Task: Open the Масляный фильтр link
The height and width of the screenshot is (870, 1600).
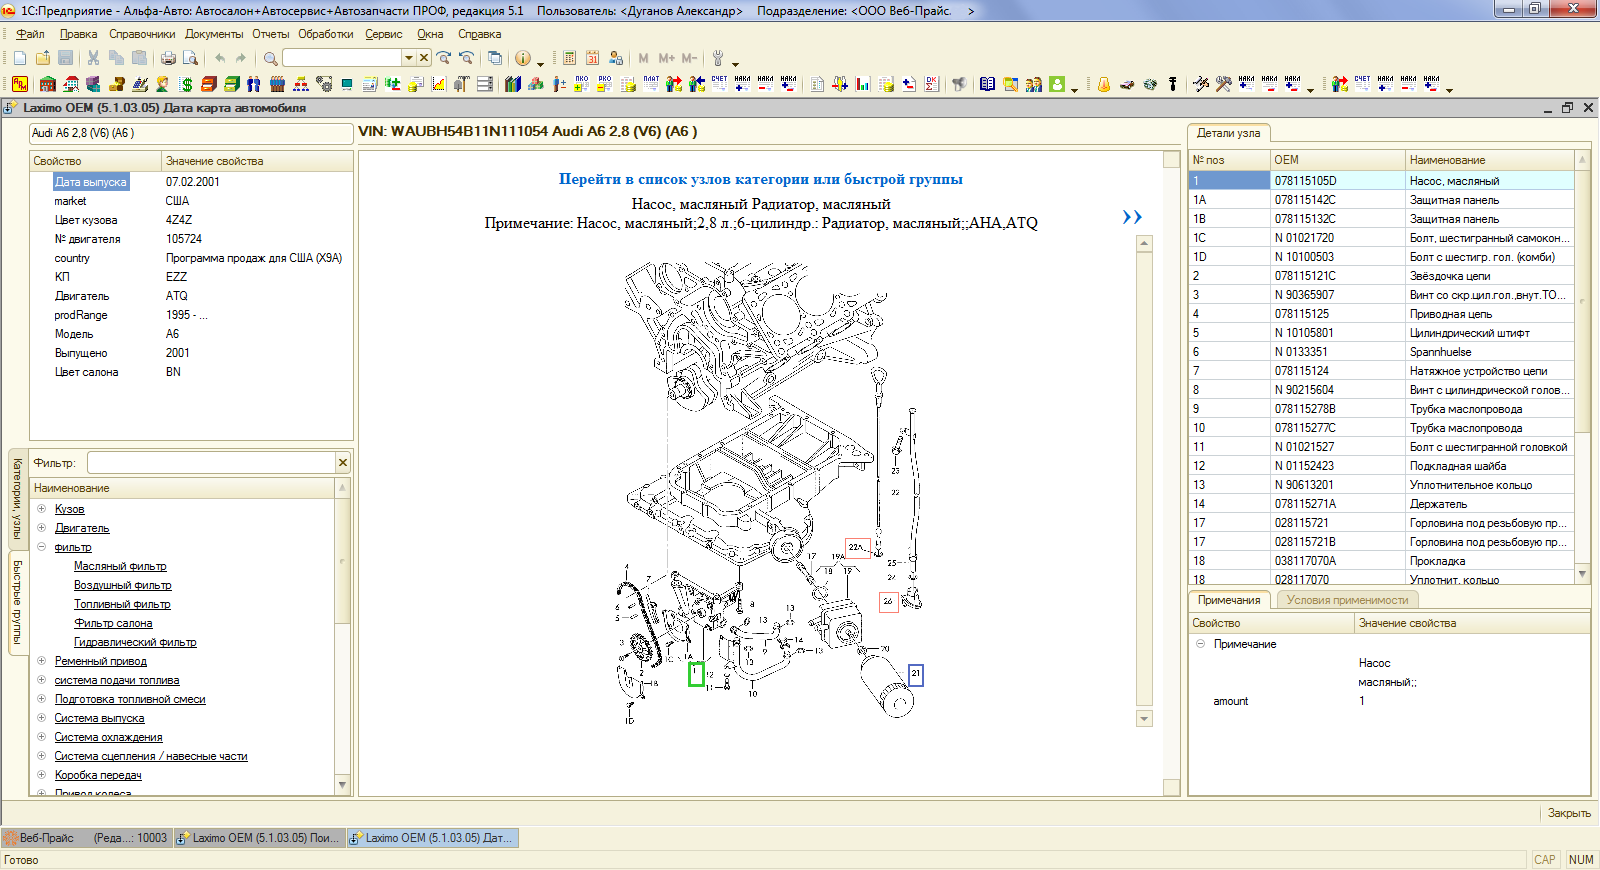Action: pos(120,566)
